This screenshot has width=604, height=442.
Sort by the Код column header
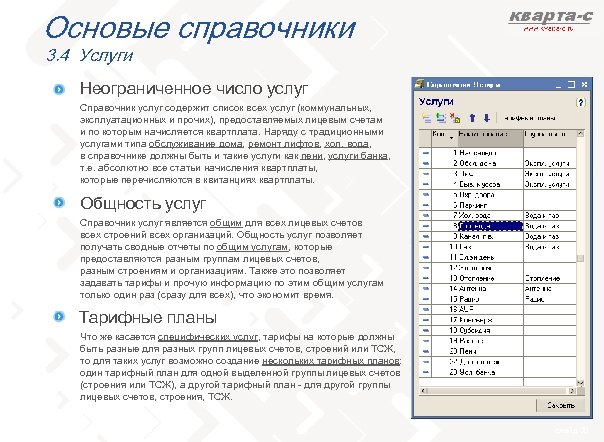click(444, 138)
